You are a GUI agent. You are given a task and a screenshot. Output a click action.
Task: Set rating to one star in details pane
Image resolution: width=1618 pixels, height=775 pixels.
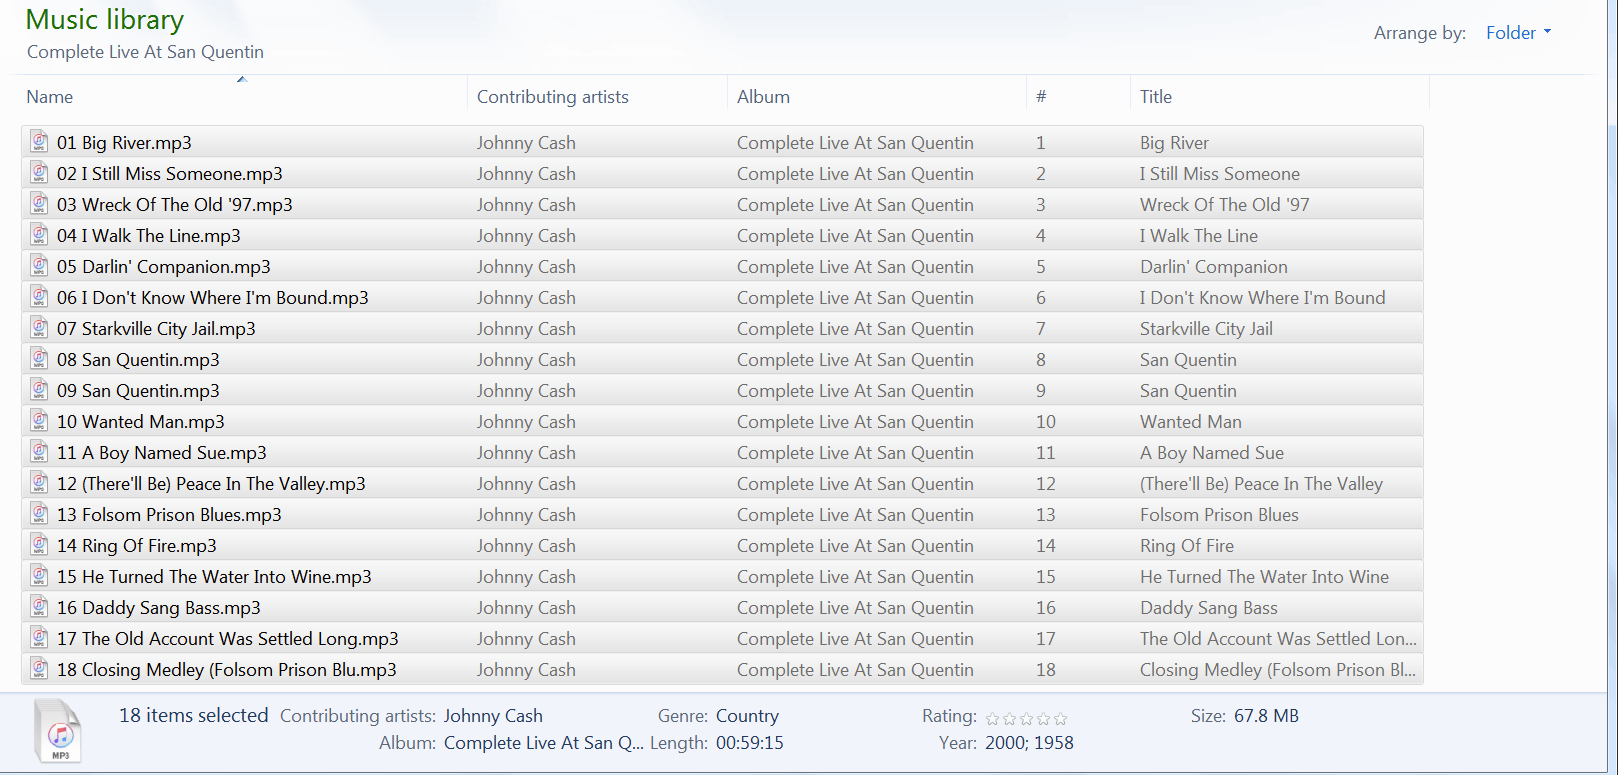(993, 718)
